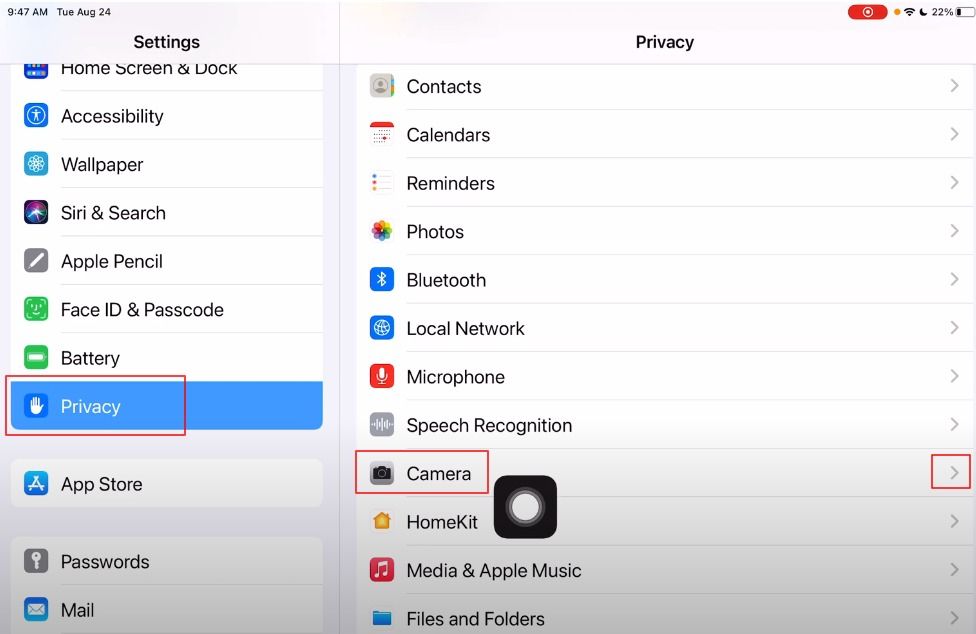Tap the App Store icon in sidebar
Viewport: 976px width, 634px height.
pyautogui.click(x=36, y=483)
